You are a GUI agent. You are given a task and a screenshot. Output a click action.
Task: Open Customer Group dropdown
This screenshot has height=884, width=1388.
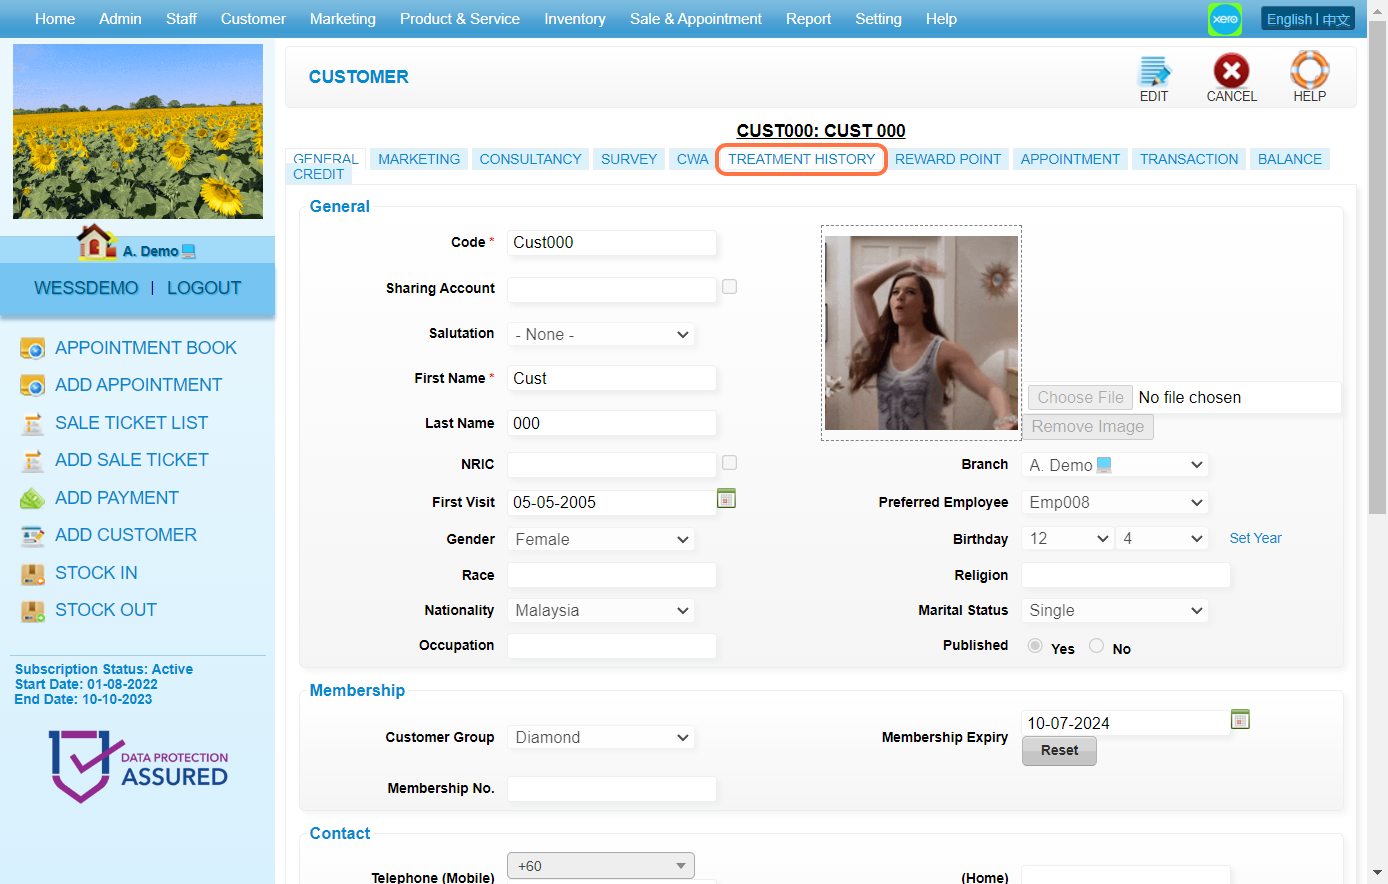point(601,737)
